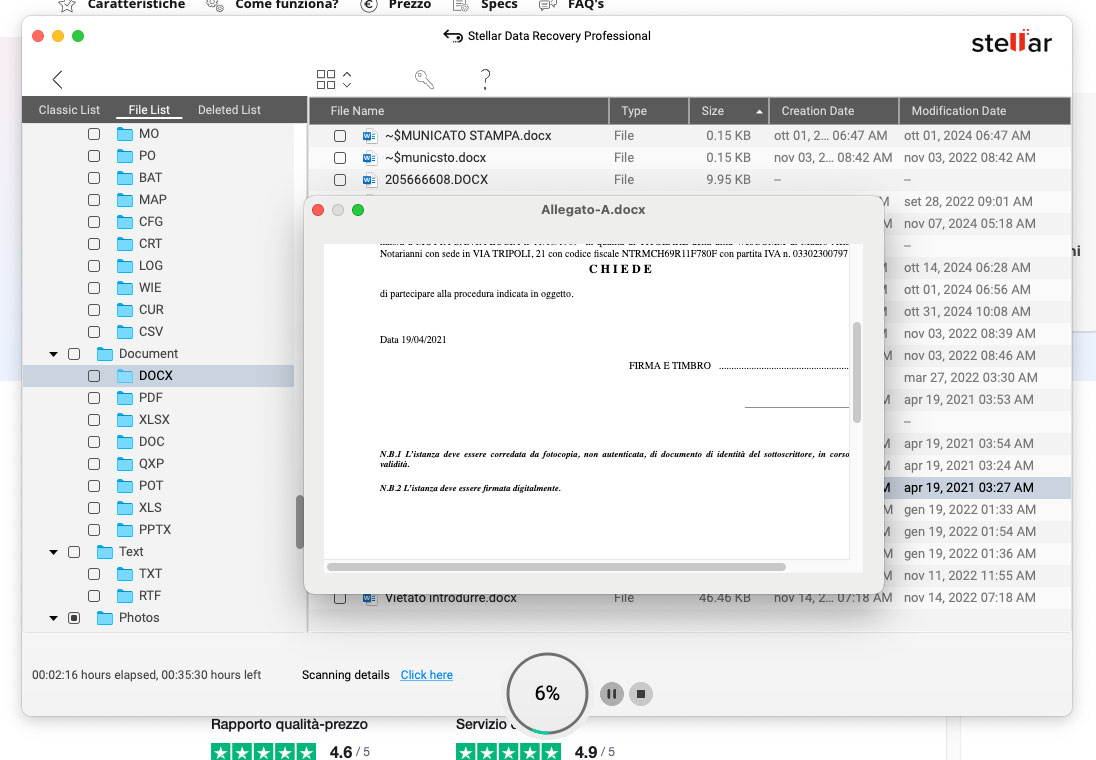Click the key activation icon
The height and width of the screenshot is (760, 1096).
pyautogui.click(x=424, y=80)
